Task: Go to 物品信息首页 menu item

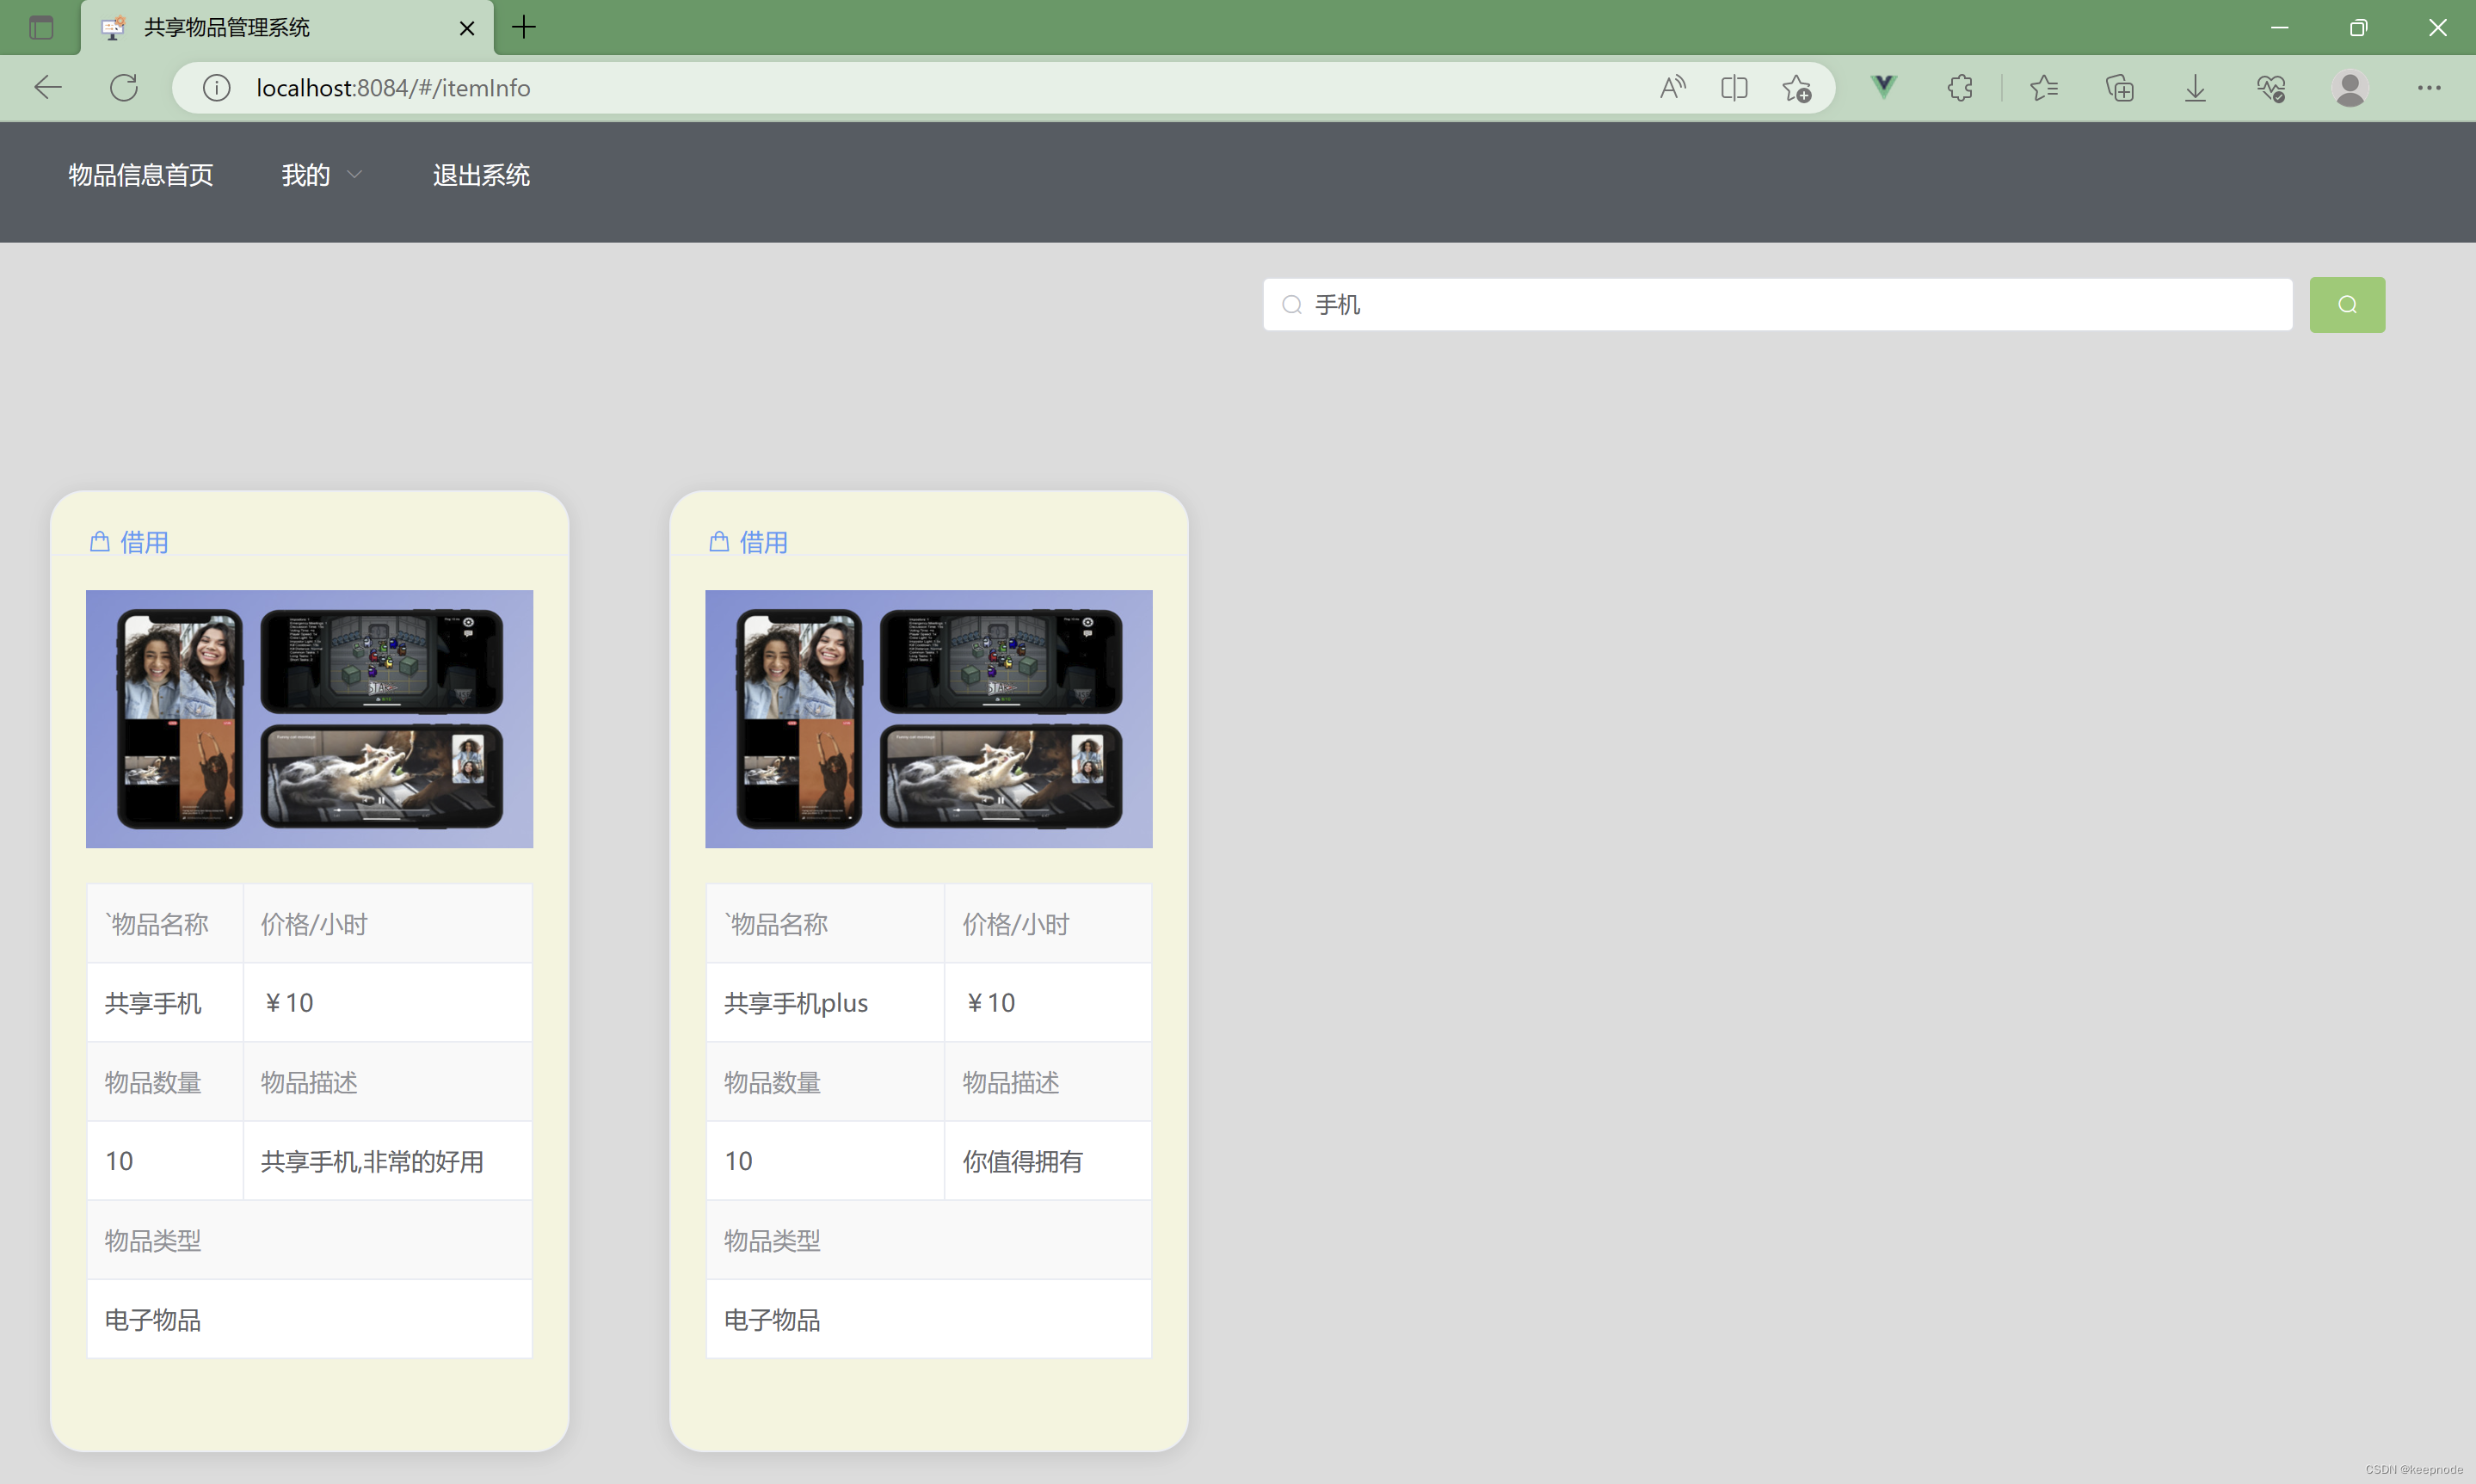Action: (141, 175)
